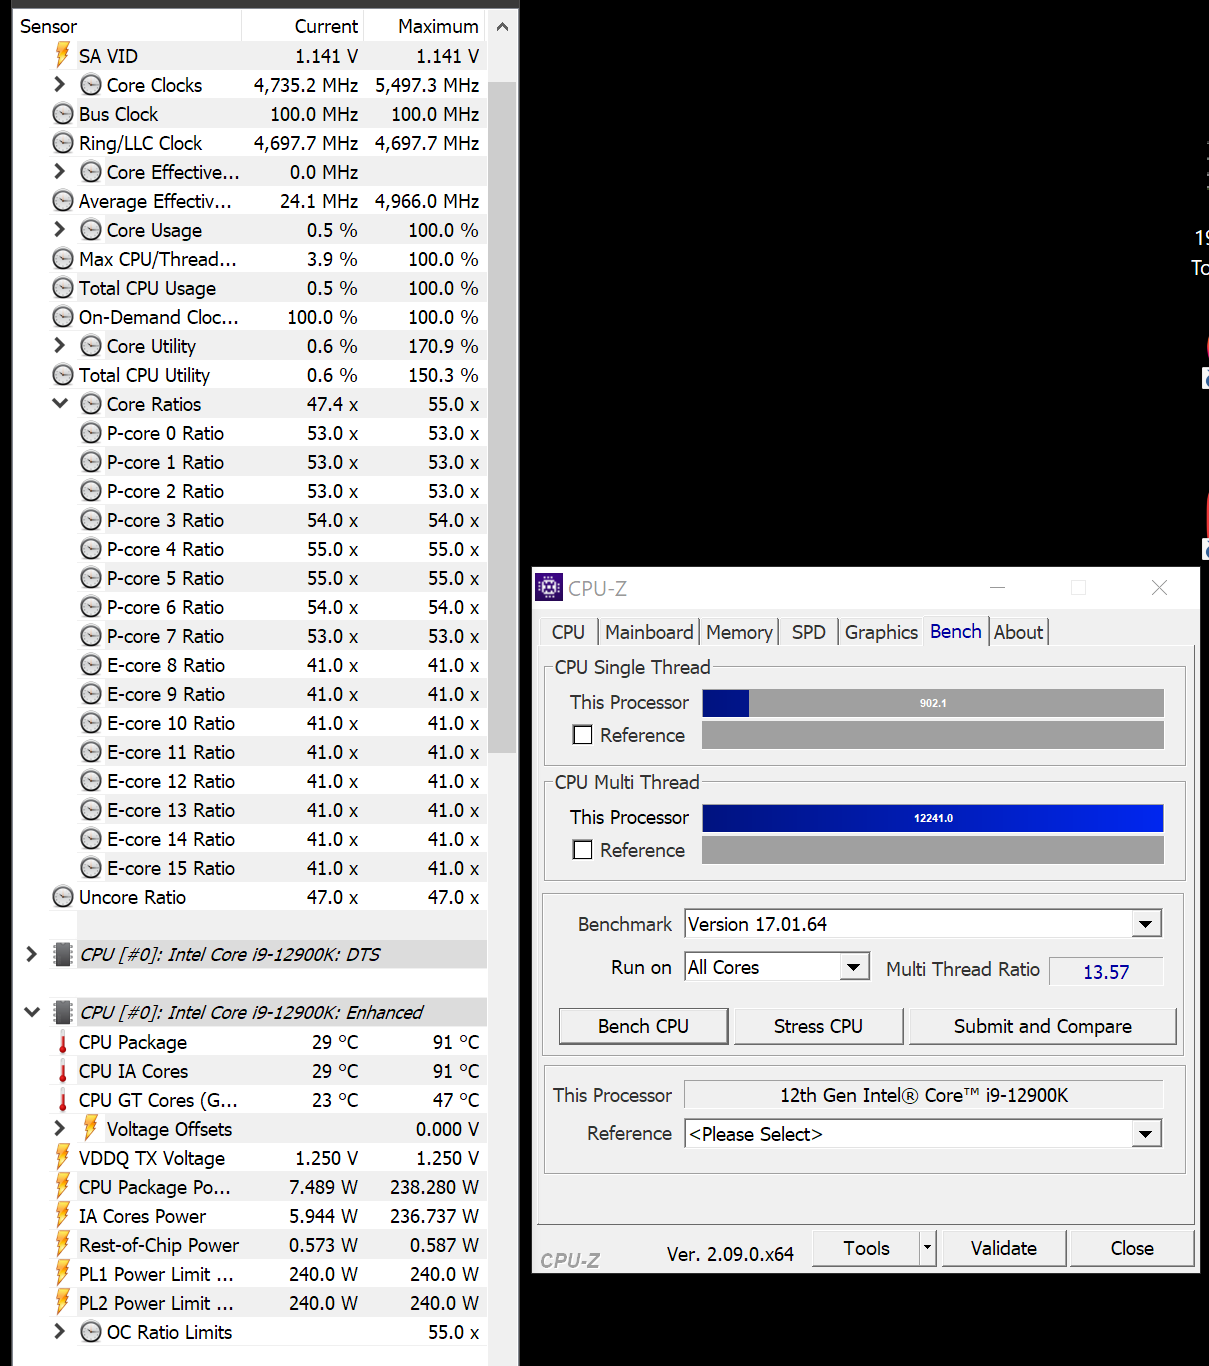This screenshot has width=1209, height=1366.
Task: Click the Stress CPU button
Action: (x=818, y=1026)
